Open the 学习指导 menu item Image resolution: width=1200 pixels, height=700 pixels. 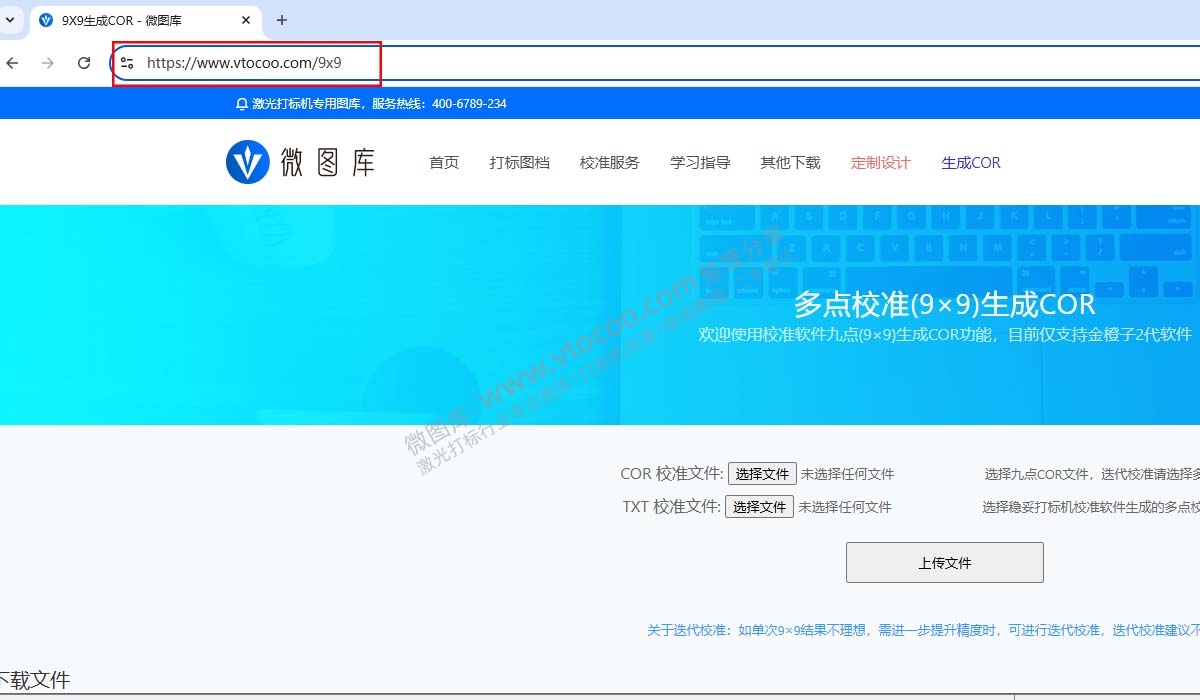699,162
